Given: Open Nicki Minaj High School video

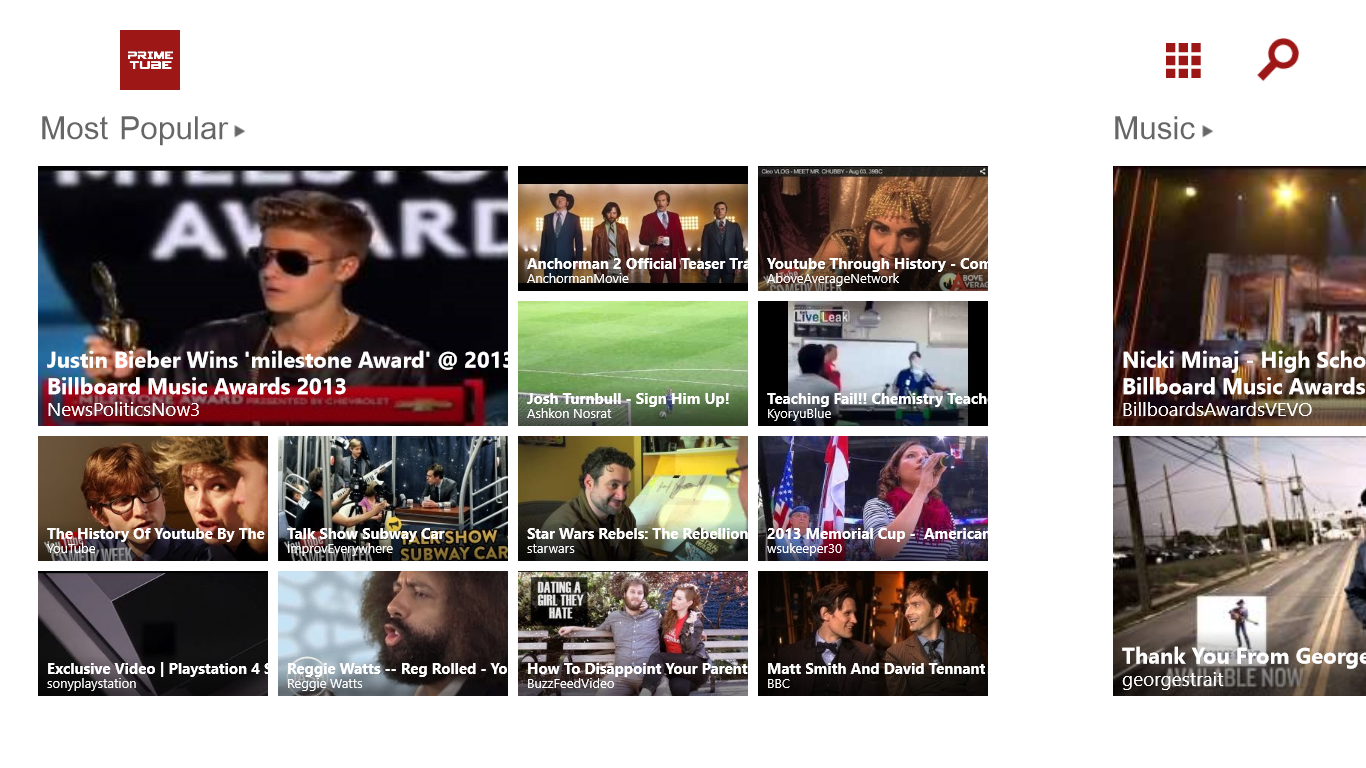Looking at the screenshot, I should pyautogui.click(x=1239, y=295).
